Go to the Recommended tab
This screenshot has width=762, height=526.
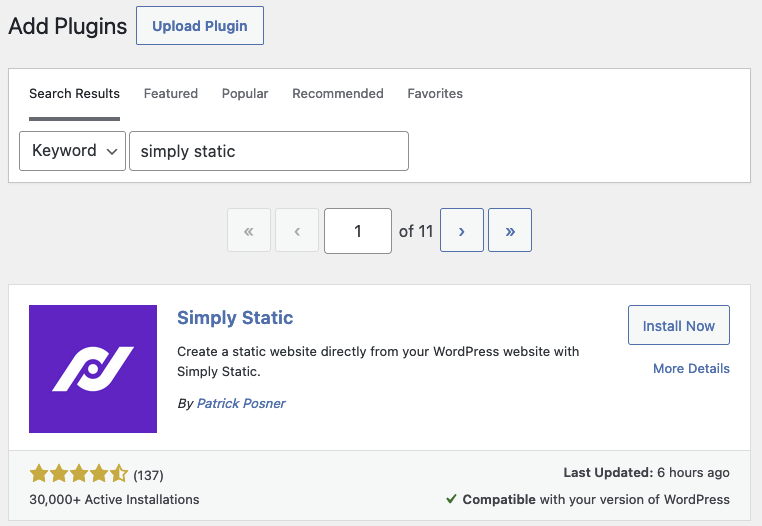click(338, 94)
